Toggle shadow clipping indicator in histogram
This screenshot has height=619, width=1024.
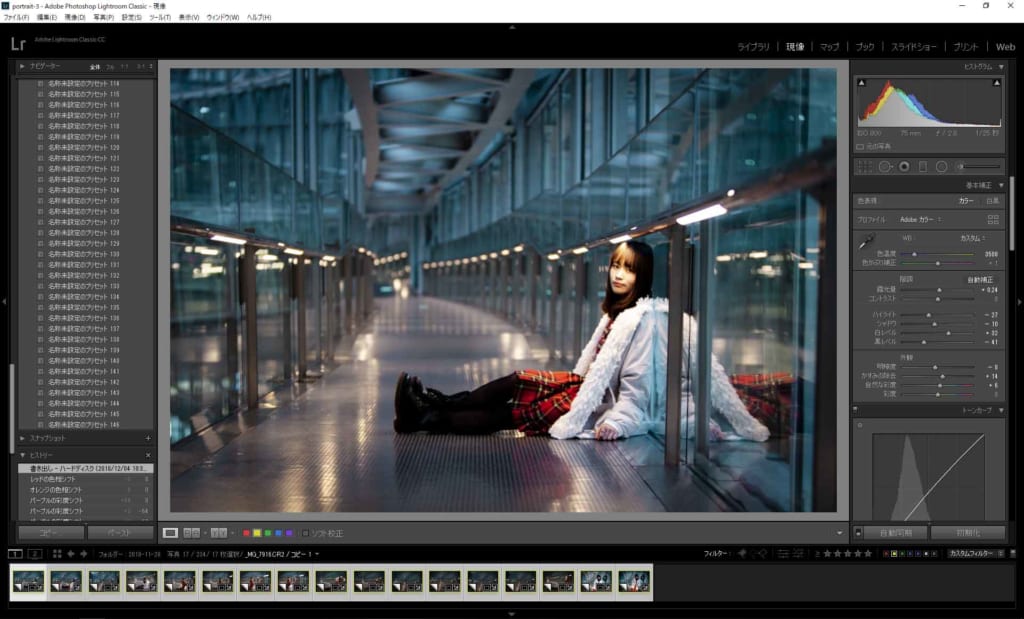861,82
